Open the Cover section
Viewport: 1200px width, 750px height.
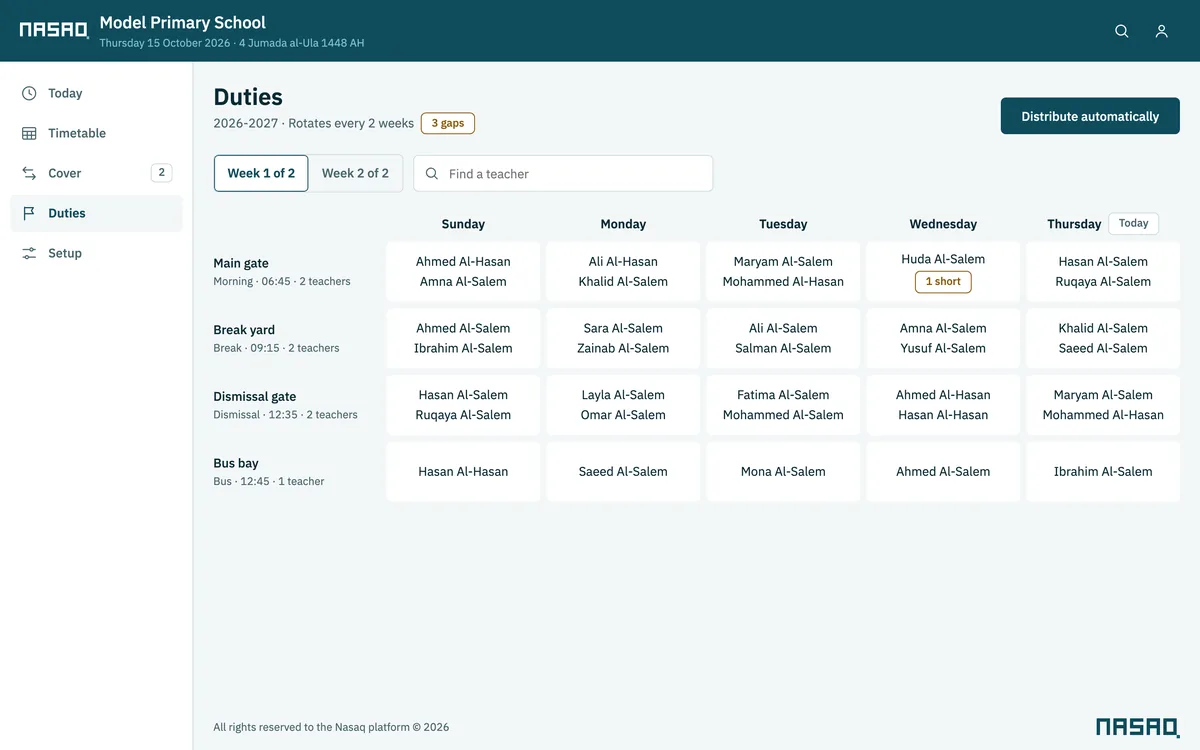point(96,173)
